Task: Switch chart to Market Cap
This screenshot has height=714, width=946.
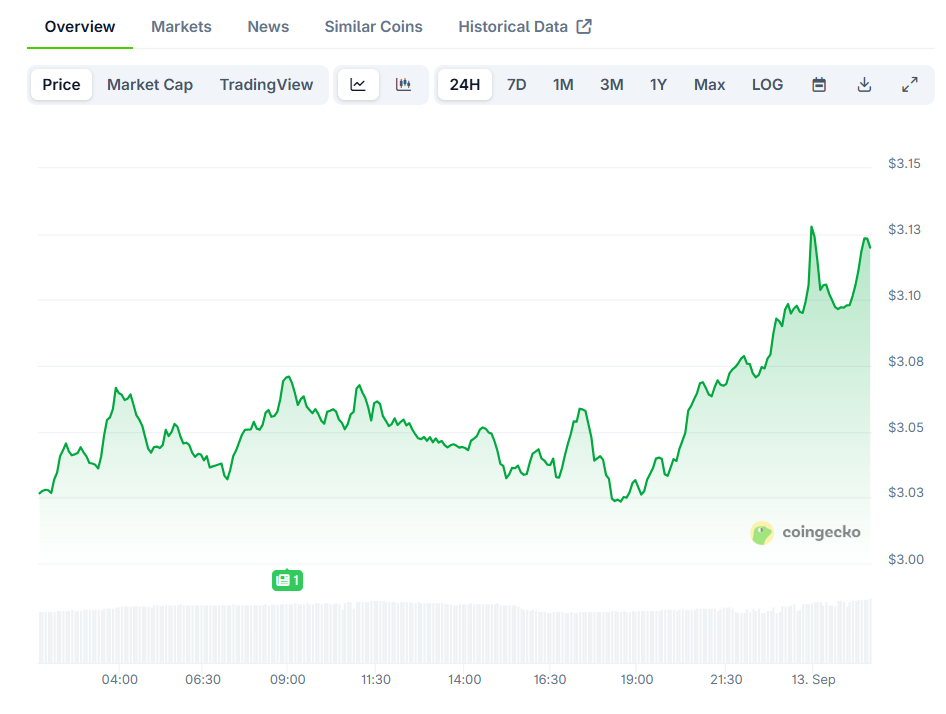Action: pos(150,85)
